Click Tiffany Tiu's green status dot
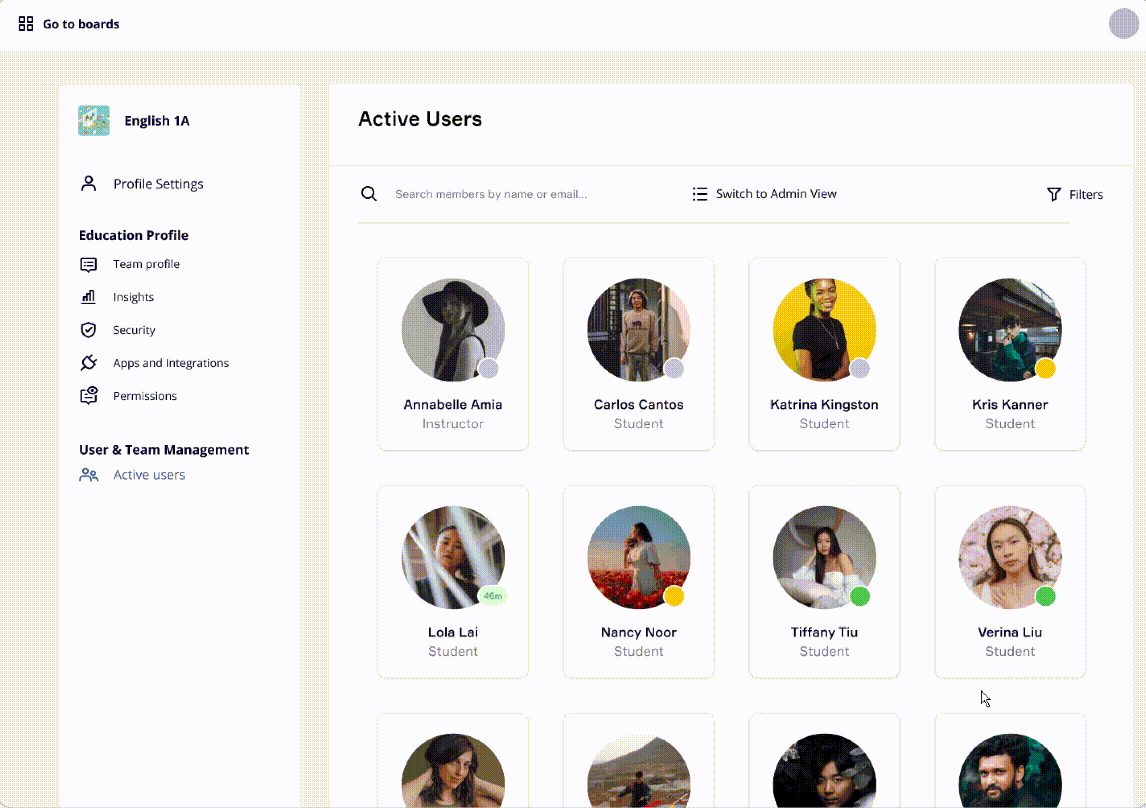 pyautogui.click(x=860, y=596)
